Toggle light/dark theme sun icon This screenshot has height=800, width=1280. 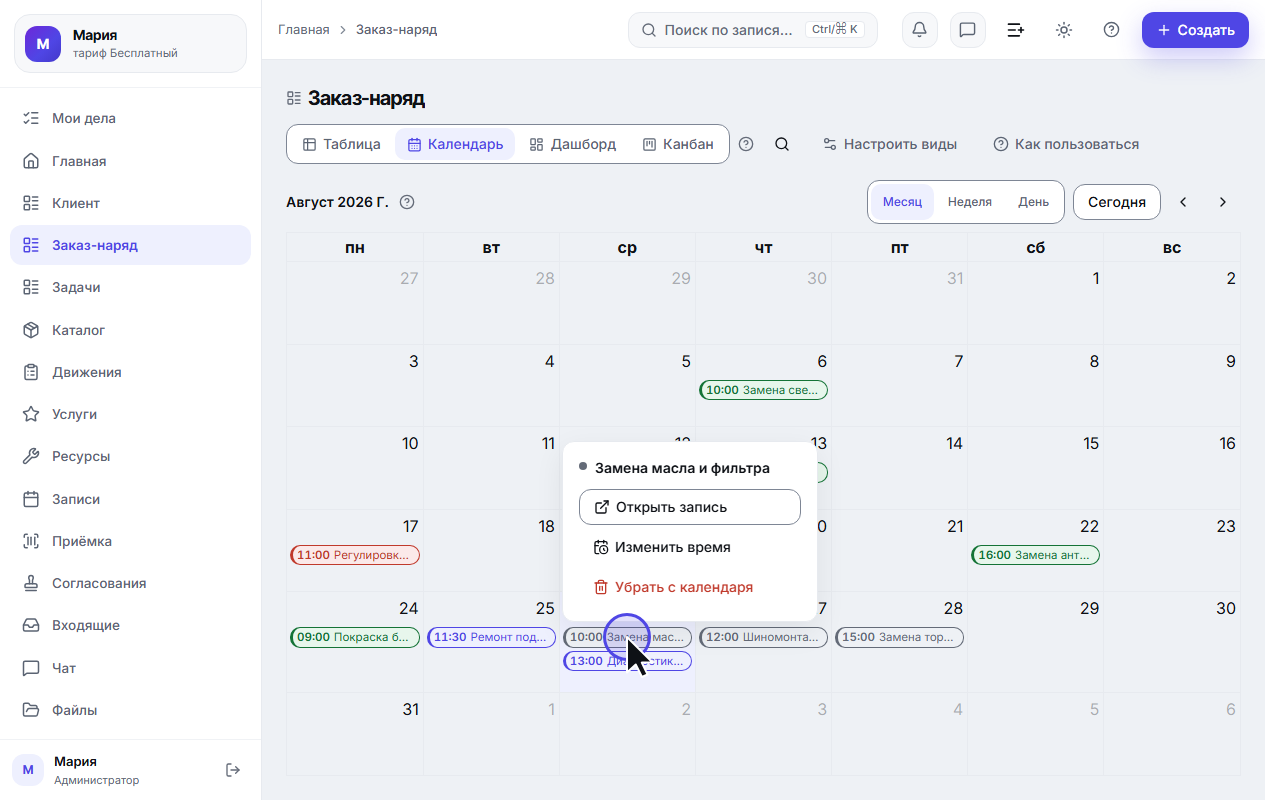(1063, 30)
